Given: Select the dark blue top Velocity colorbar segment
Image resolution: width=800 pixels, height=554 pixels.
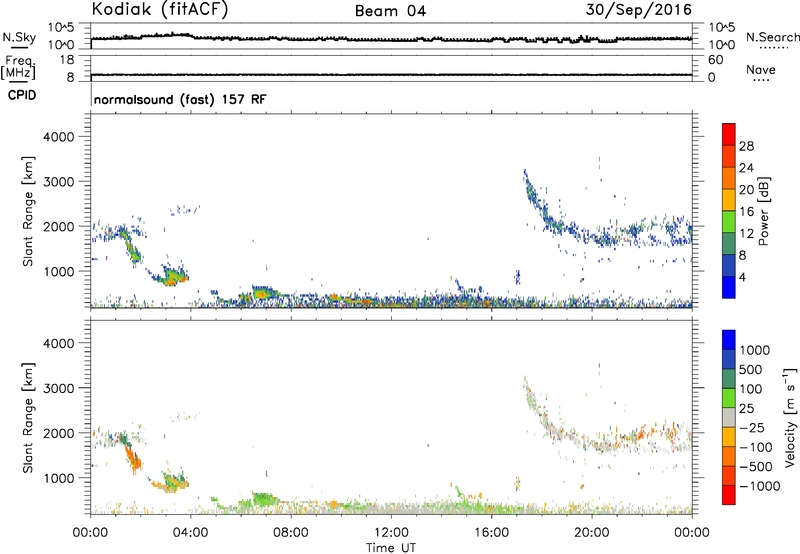Looking at the screenshot, I should (729, 340).
